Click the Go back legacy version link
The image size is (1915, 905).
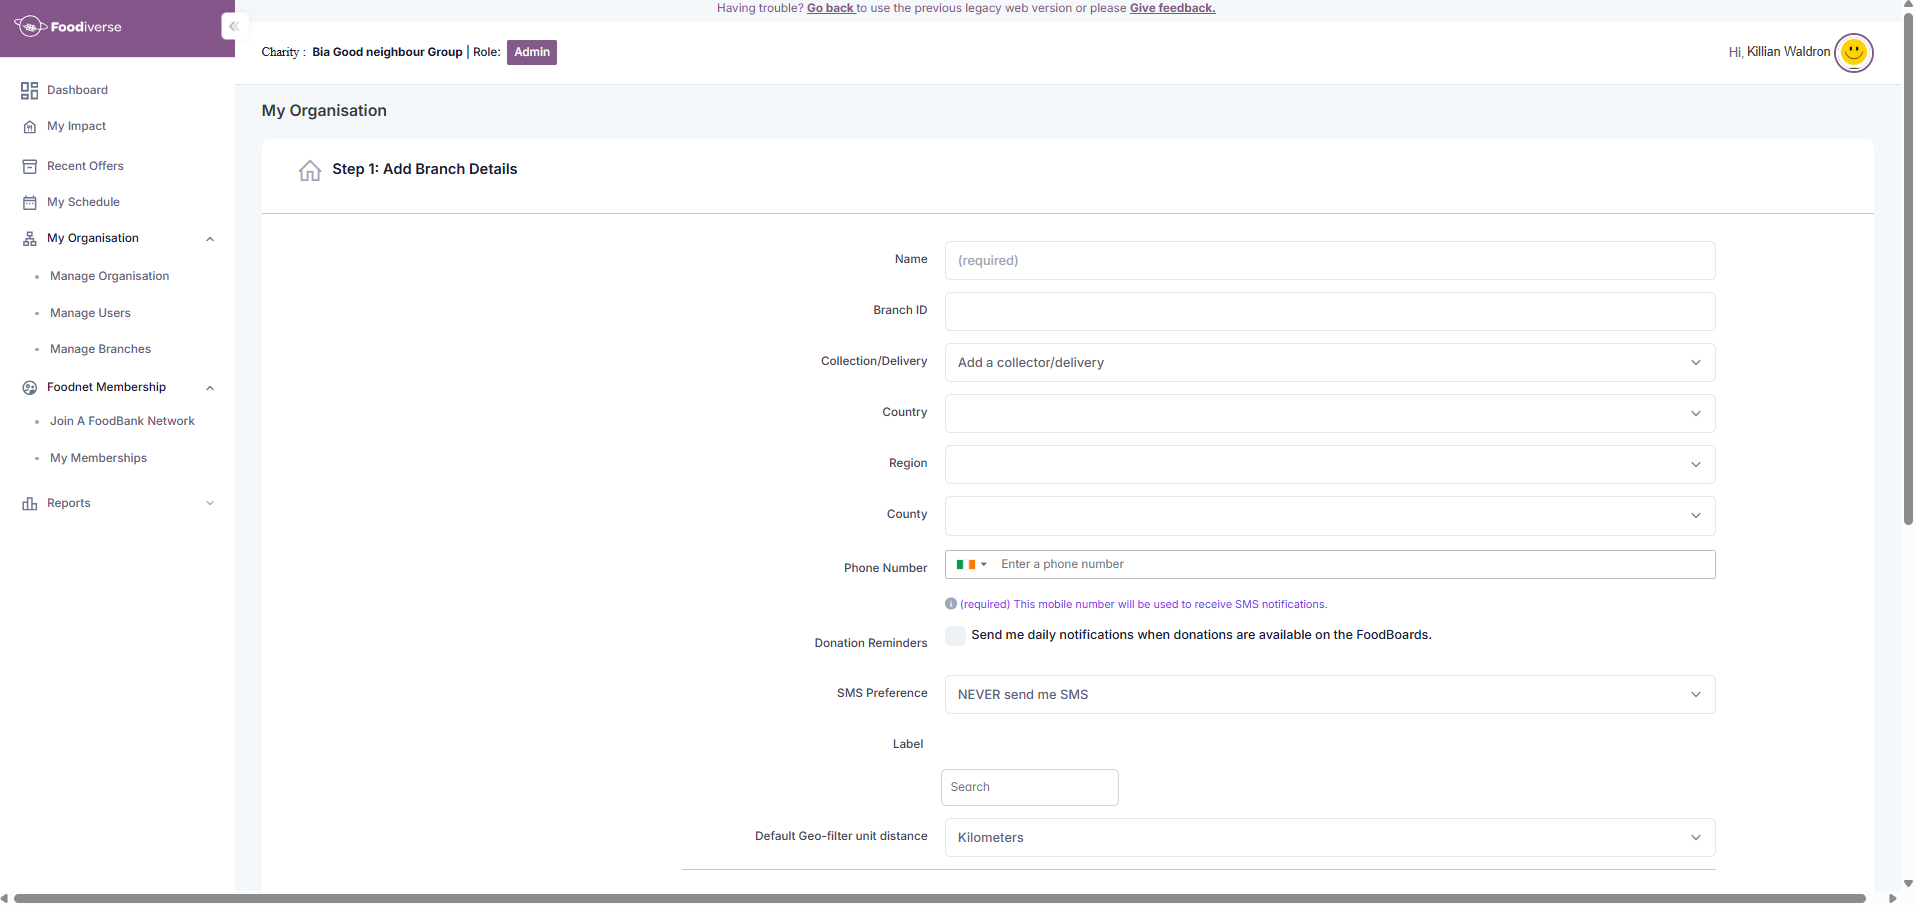(x=830, y=8)
